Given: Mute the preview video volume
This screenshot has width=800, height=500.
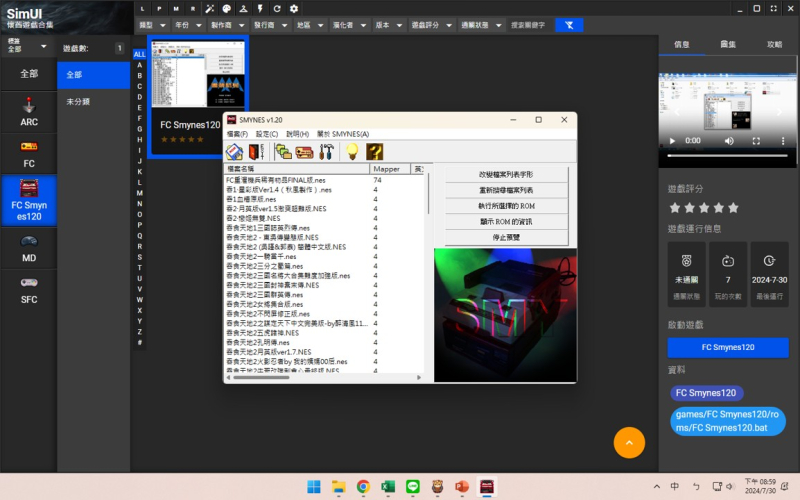Looking at the screenshot, I should [729, 141].
